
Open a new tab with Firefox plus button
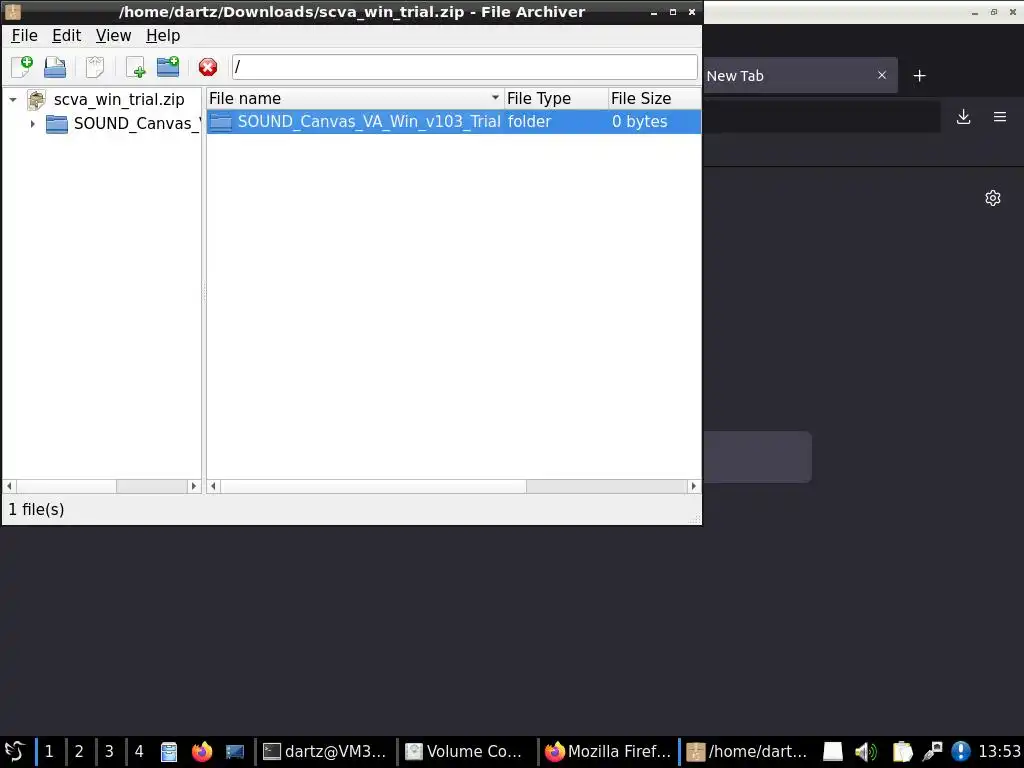pos(920,76)
